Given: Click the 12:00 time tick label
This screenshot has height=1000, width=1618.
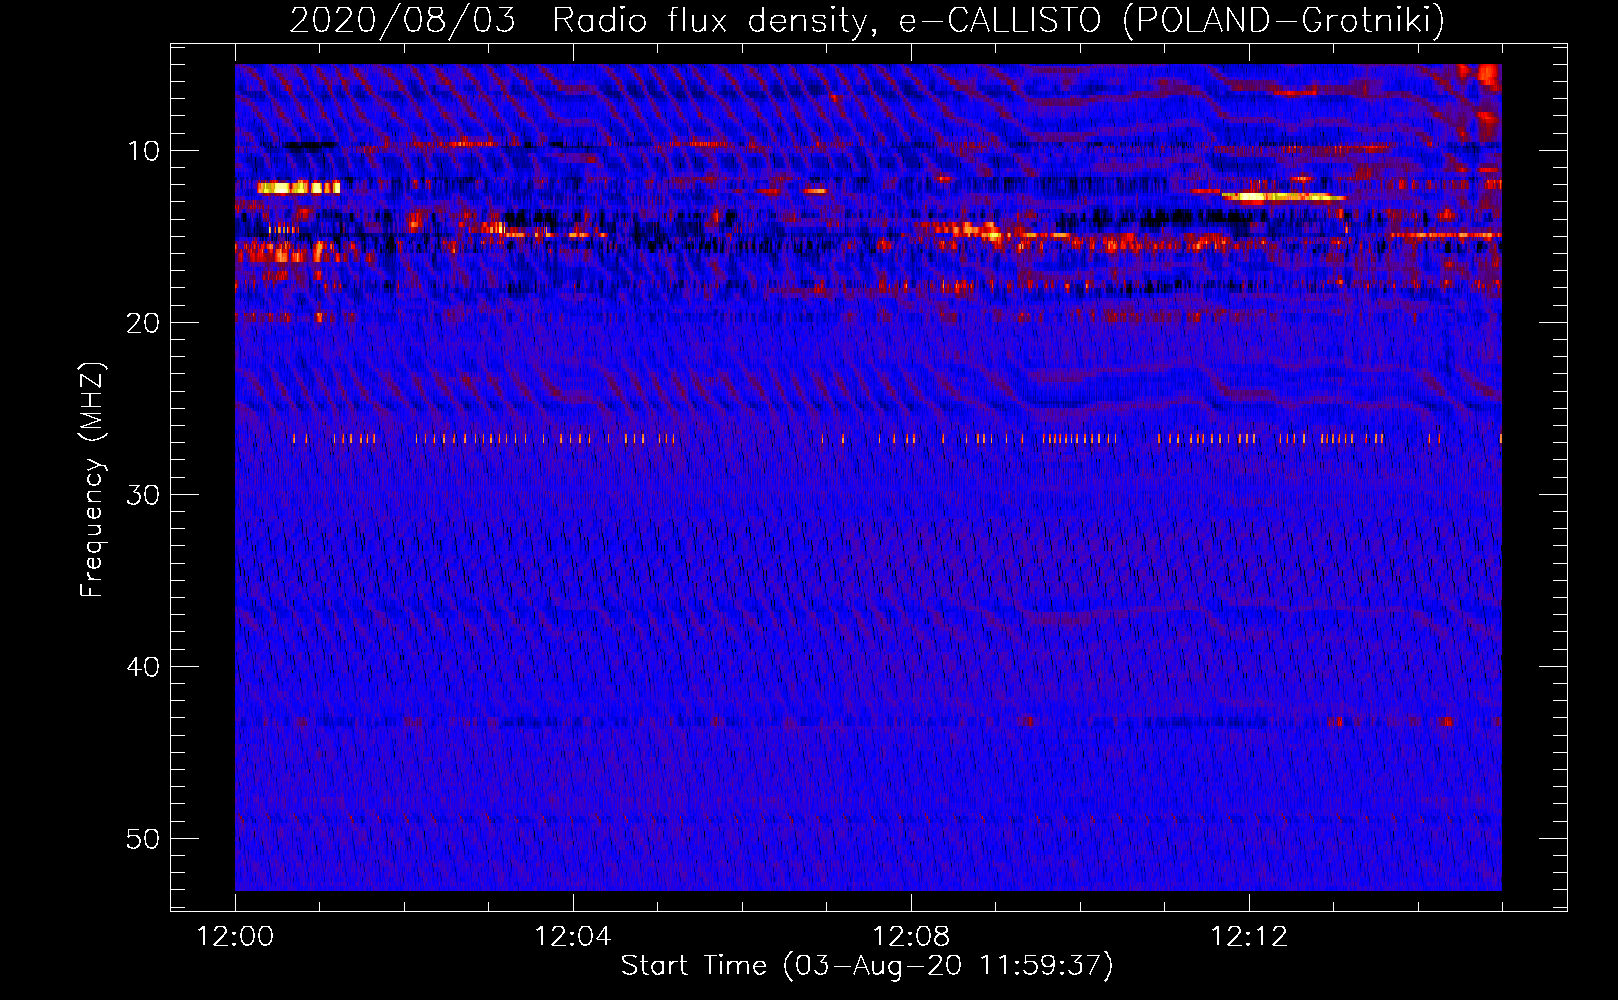Looking at the screenshot, I should (x=235, y=937).
